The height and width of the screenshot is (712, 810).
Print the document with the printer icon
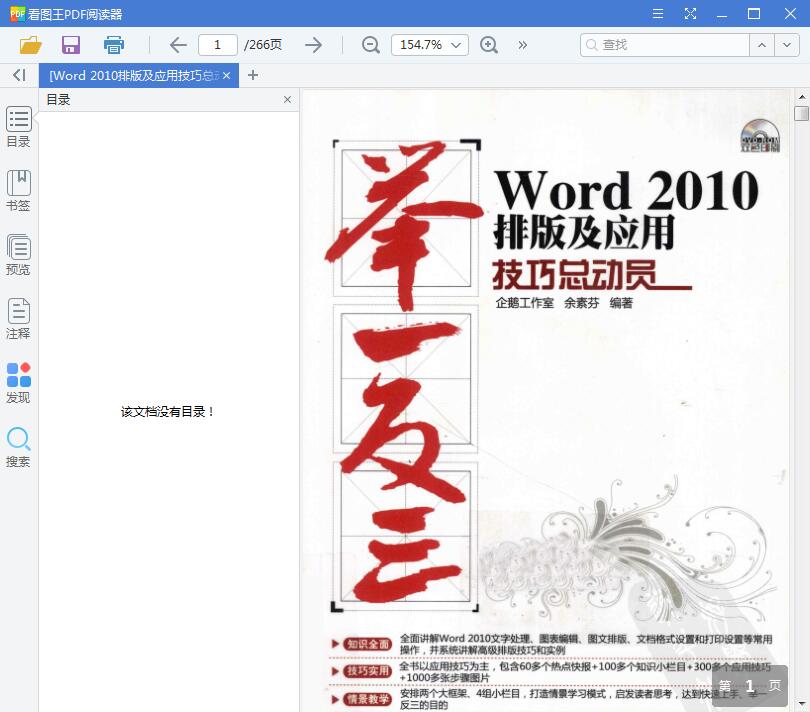tap(114, 45)
